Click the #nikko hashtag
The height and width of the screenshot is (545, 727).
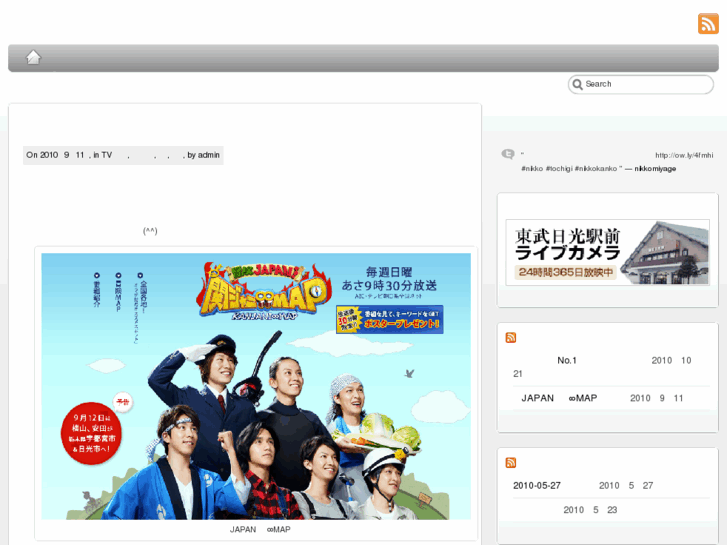point(532,169)
